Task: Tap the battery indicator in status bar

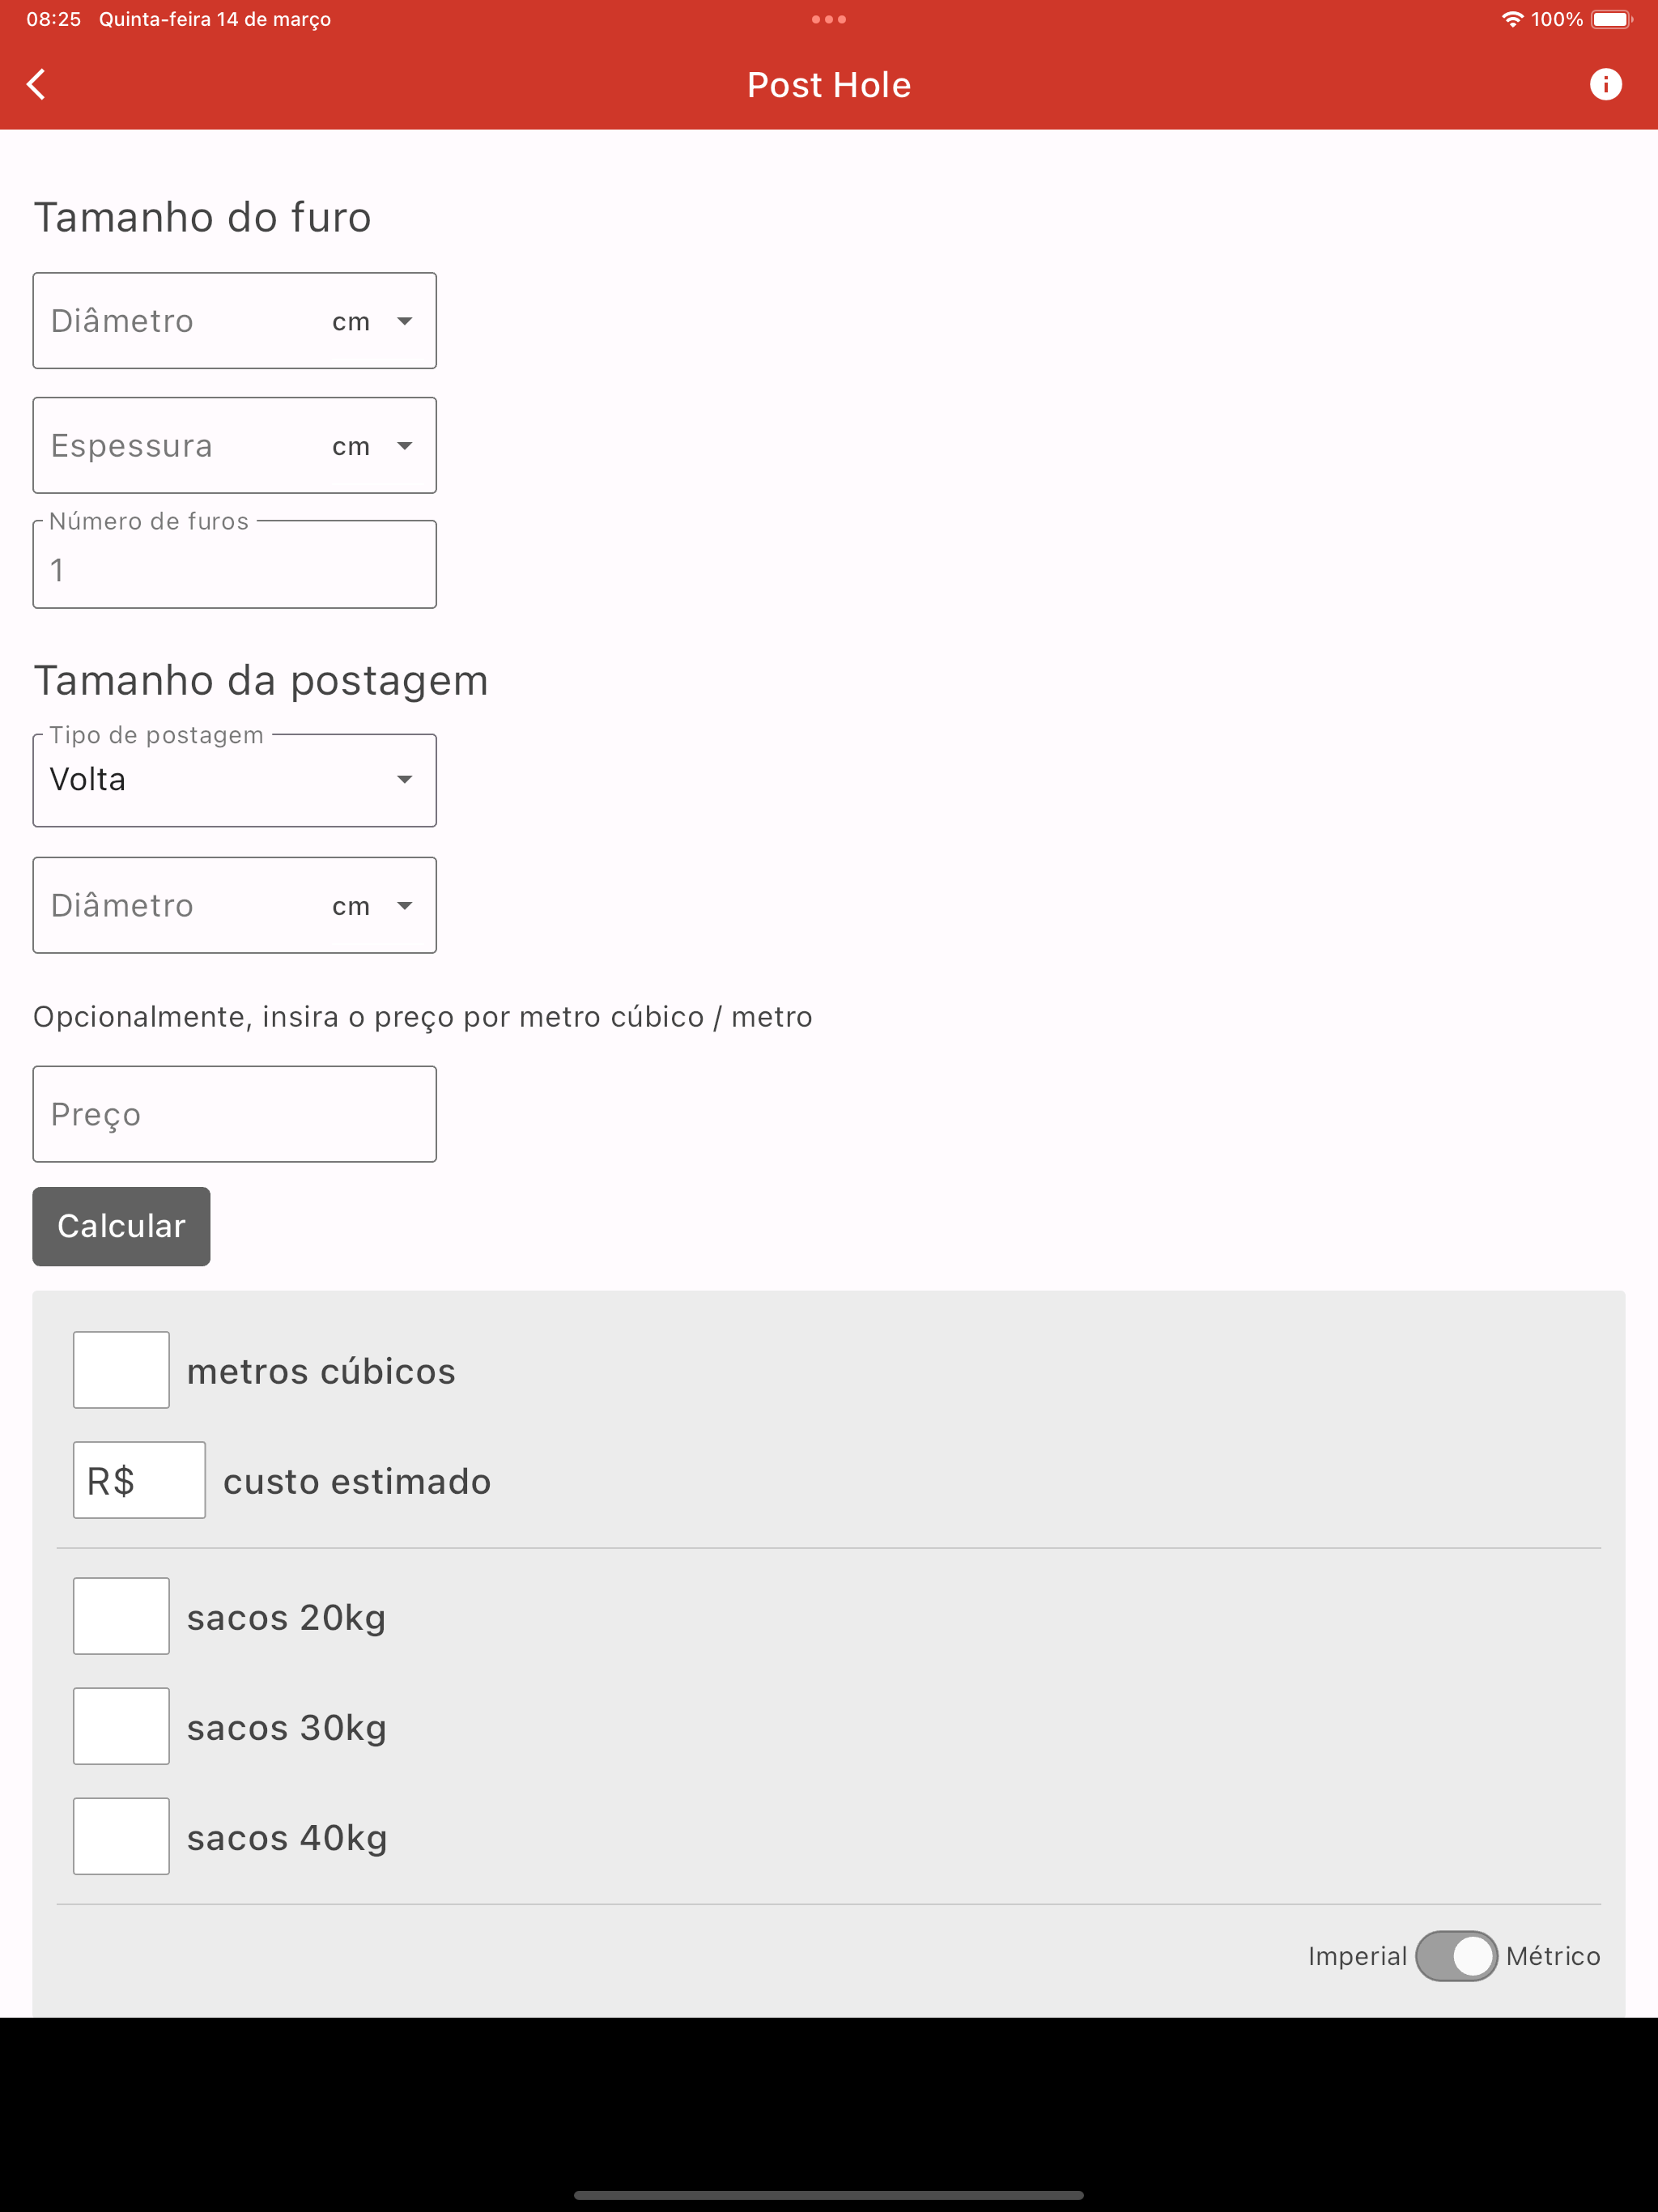Action: tap(1612, 18)
